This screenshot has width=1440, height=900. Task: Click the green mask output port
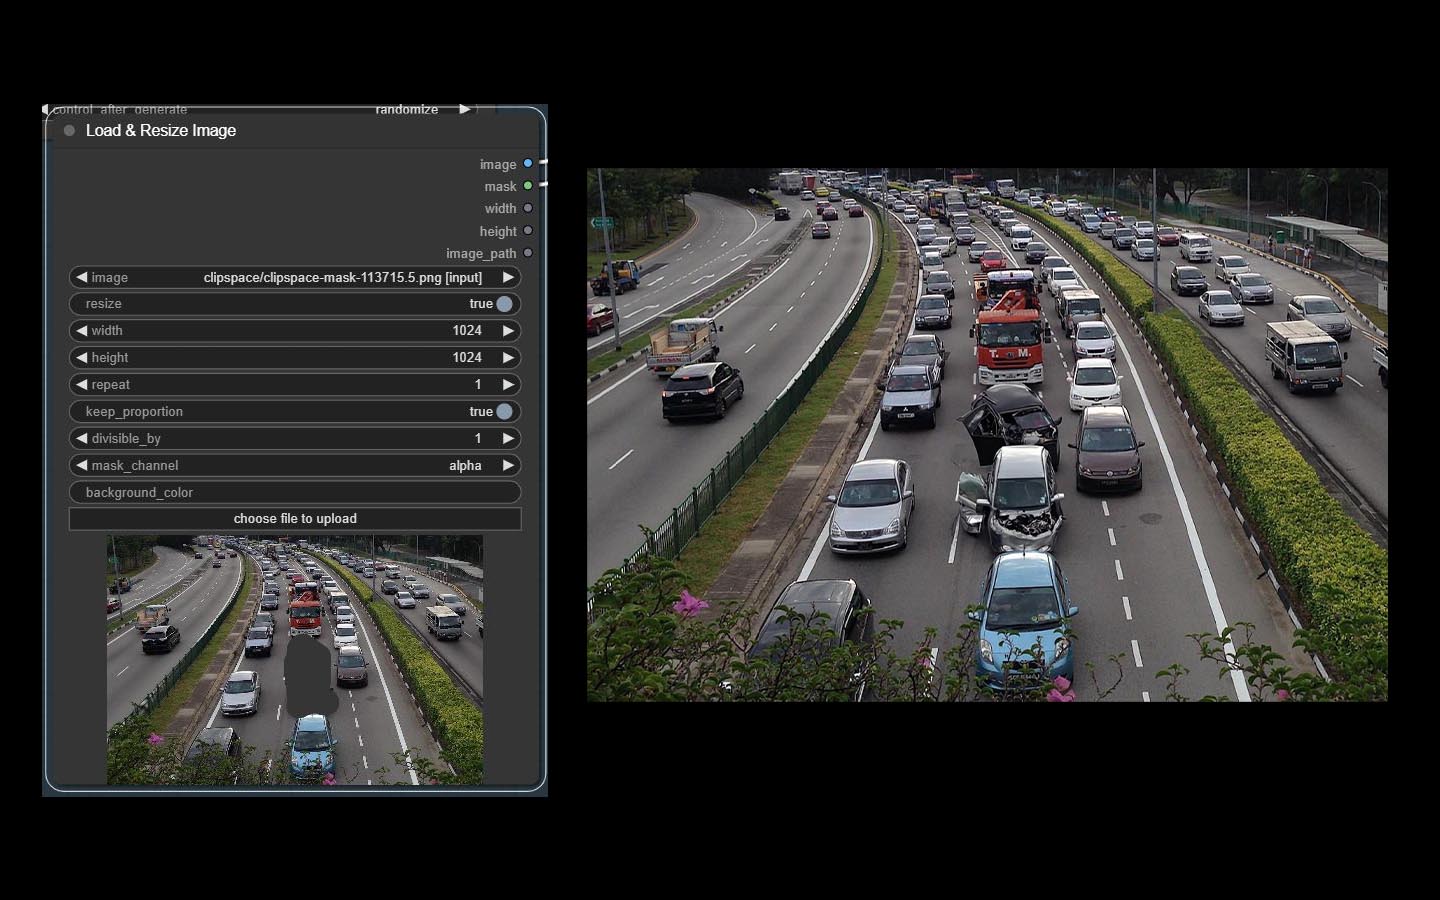528,186
